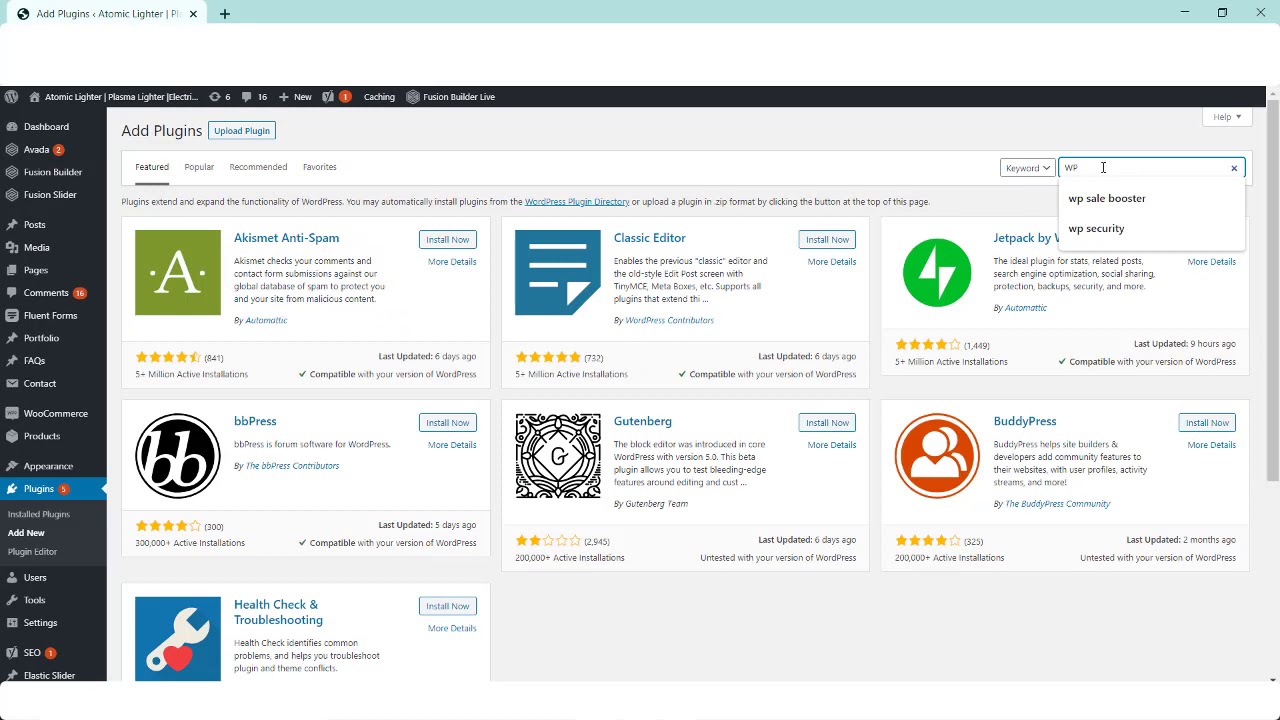This screenshot has height=720, width=1280.
Task: Open the Avada sidebar menu
Action: click(36, 150)
